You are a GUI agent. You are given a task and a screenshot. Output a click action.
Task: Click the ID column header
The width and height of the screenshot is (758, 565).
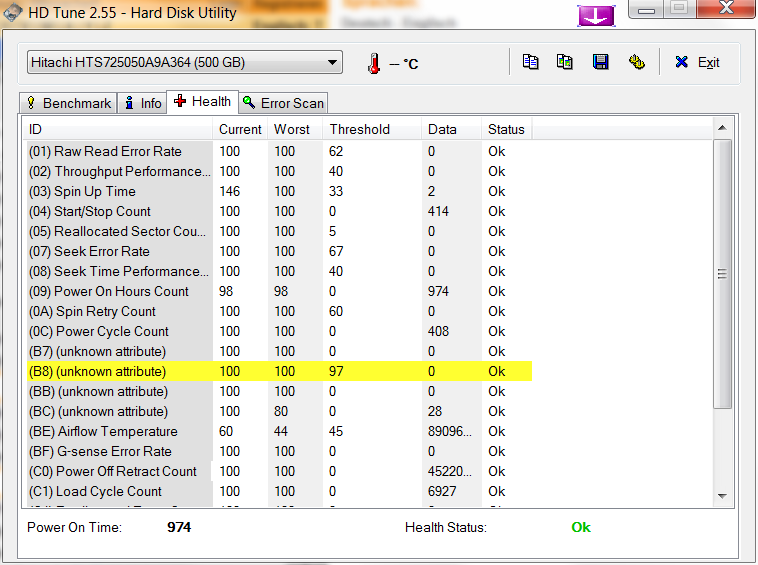point(118,130)
